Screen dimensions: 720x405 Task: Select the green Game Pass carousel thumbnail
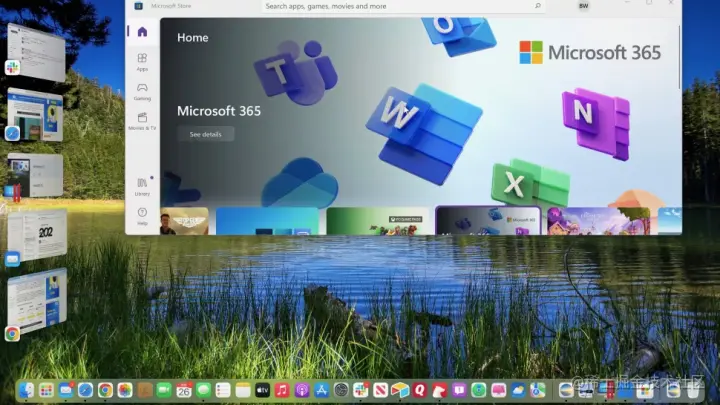pos(377,221)
